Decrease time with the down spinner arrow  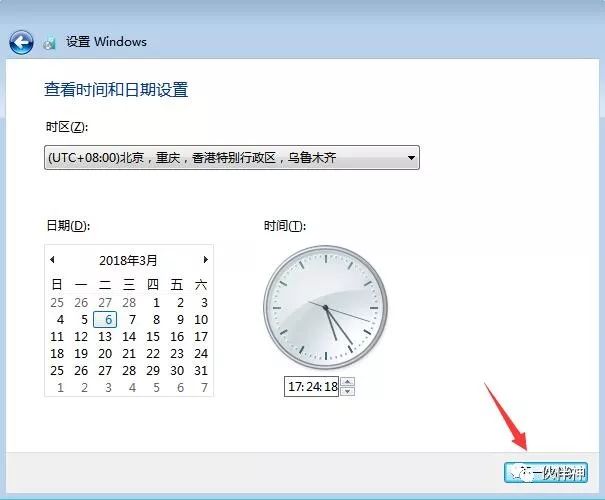pos(348,391)
